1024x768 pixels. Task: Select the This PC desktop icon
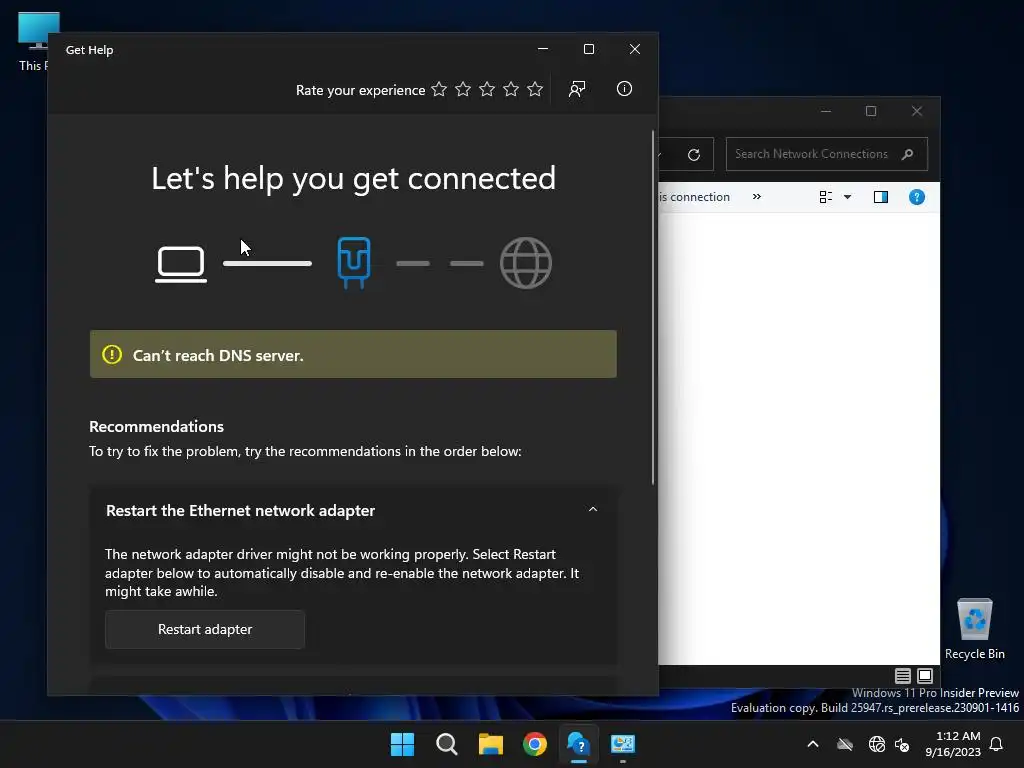(x=33, y=42)
